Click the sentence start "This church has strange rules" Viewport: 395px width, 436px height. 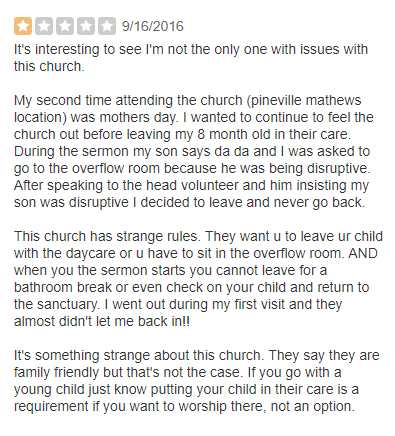point(106,236)
